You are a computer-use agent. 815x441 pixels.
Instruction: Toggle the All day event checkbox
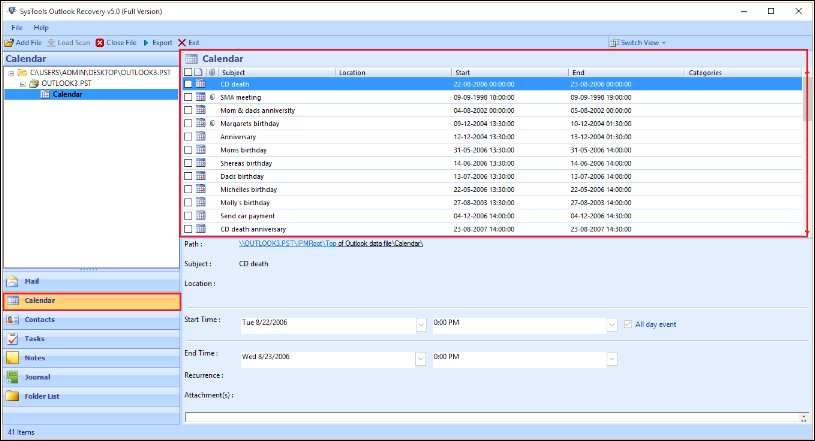point(628,324)
